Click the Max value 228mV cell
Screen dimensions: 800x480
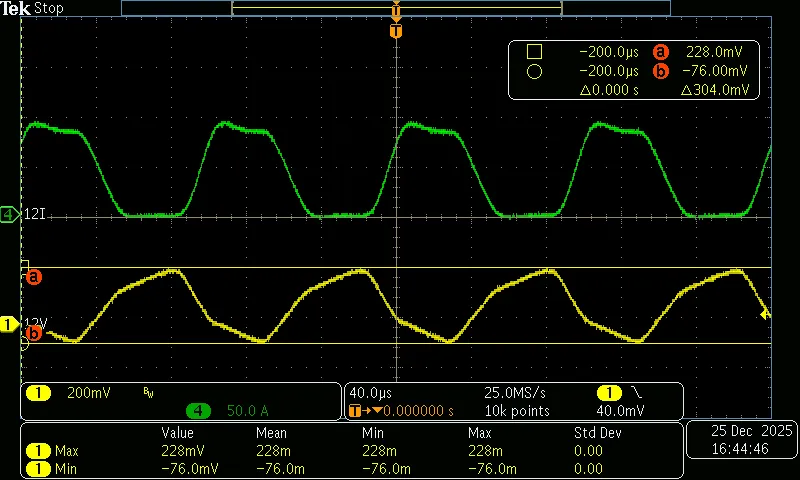click(x=183, y=451)
